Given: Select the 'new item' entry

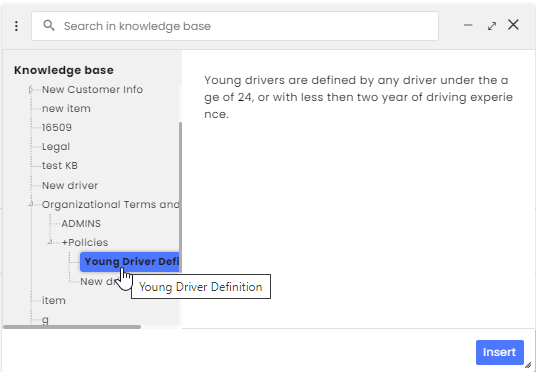Looking at the screenshot, I should 66,108.
